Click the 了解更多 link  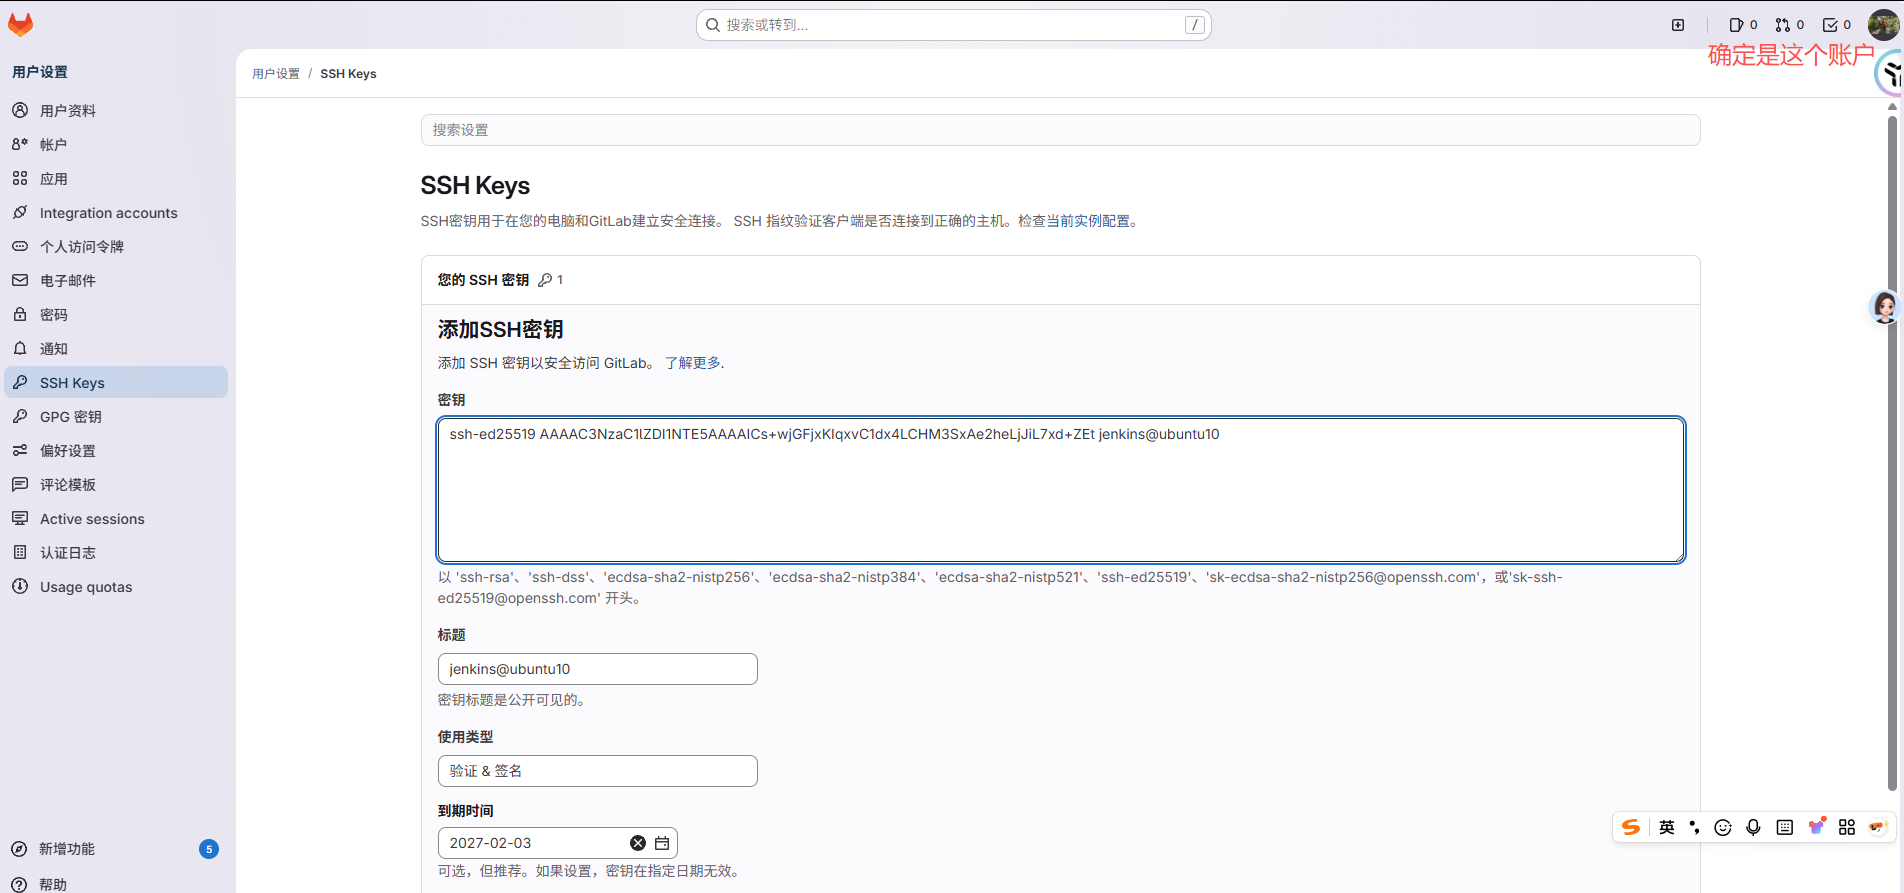tap(692, 363)
